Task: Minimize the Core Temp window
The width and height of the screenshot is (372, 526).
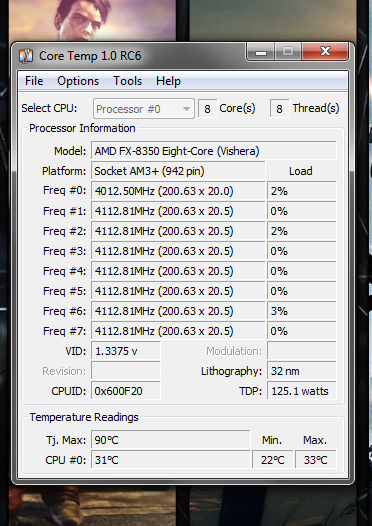Action: coord(261,52)
